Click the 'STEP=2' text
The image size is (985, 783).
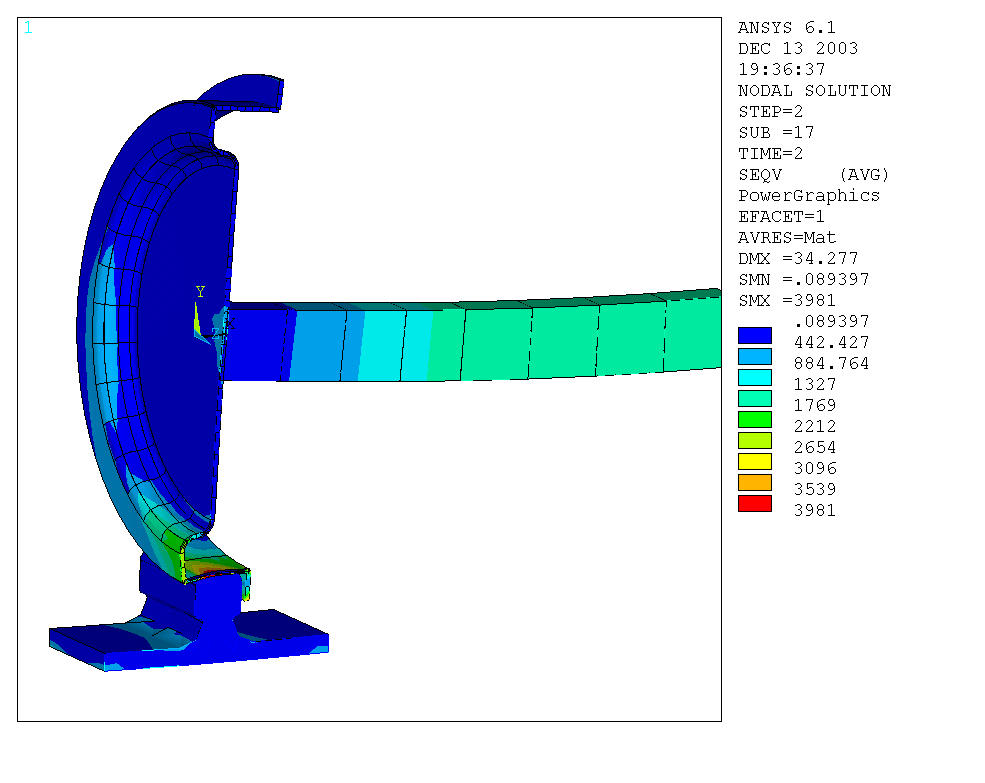pyautogui.click(x=770, y=111)
